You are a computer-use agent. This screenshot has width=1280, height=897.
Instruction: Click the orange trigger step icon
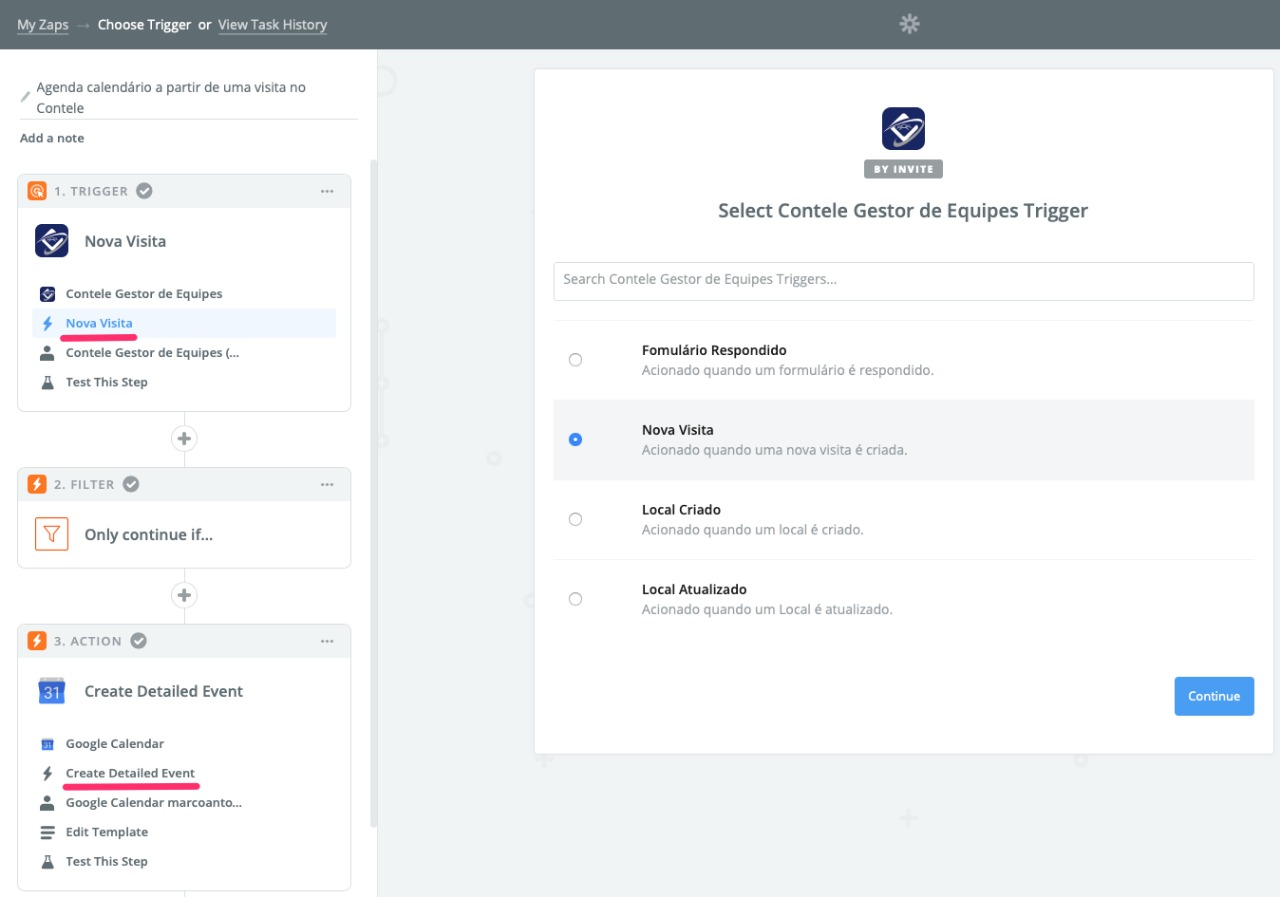point(37,191)
